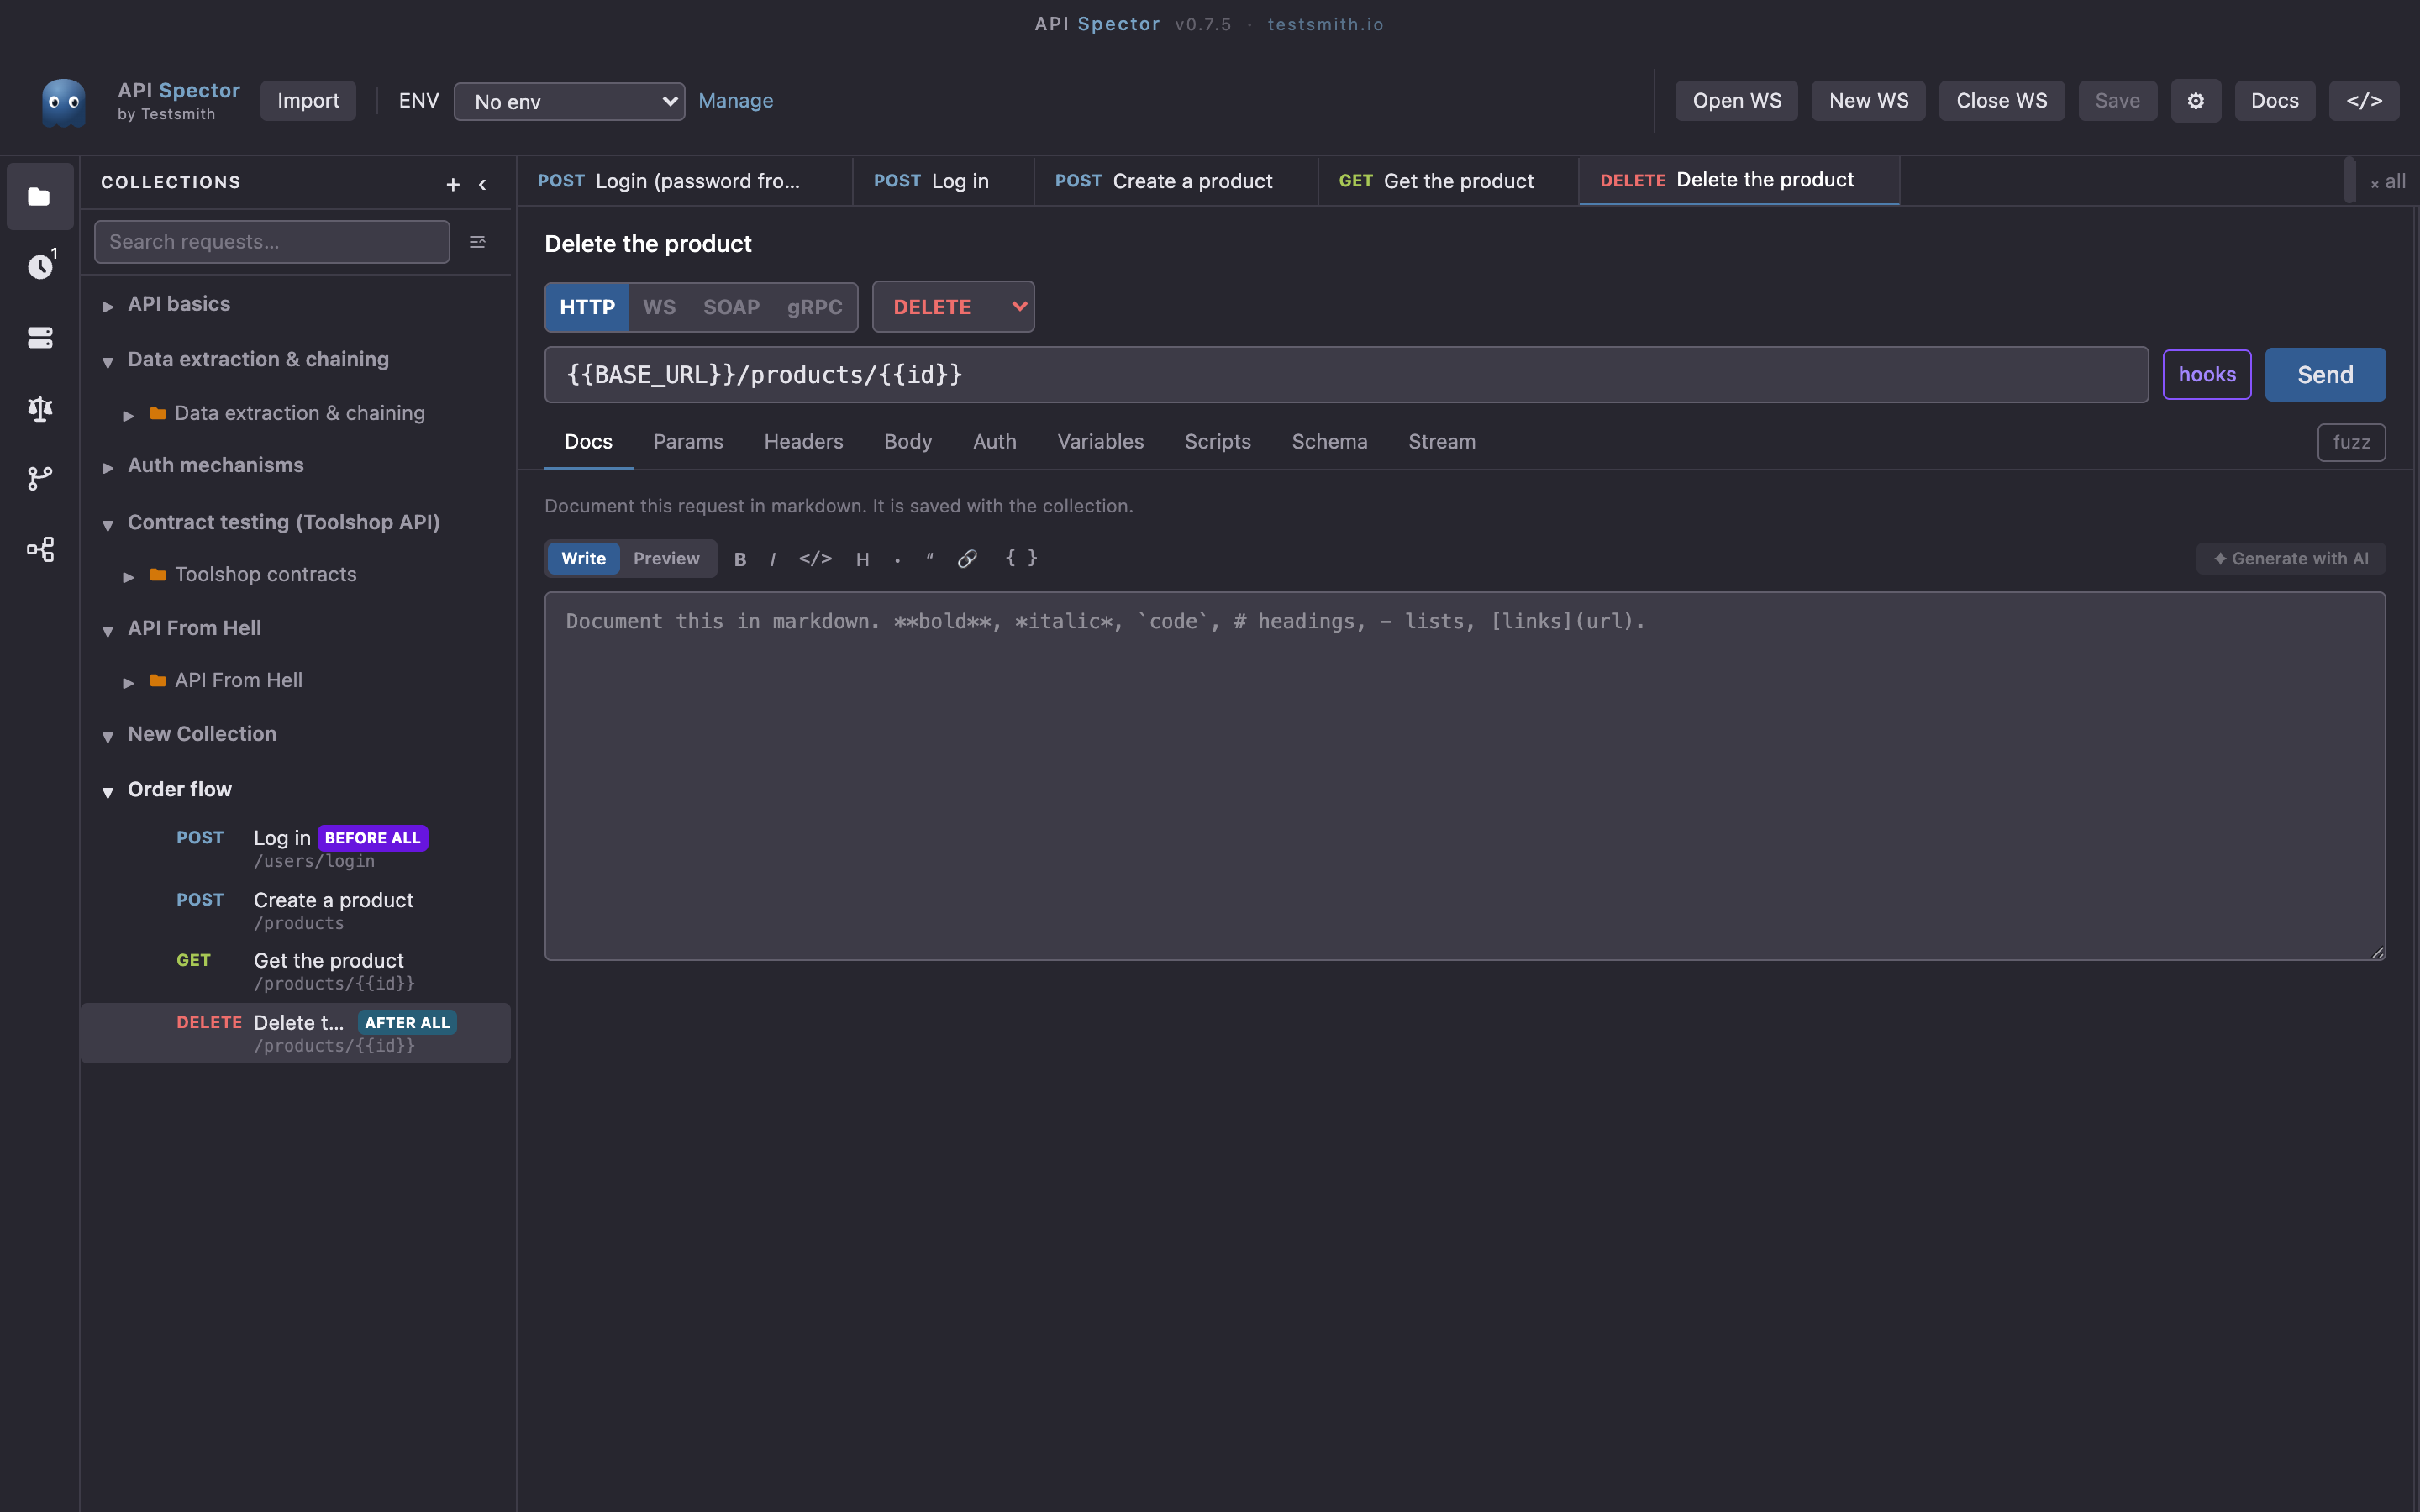Click the Manage environments link

(x=735, y=101)
